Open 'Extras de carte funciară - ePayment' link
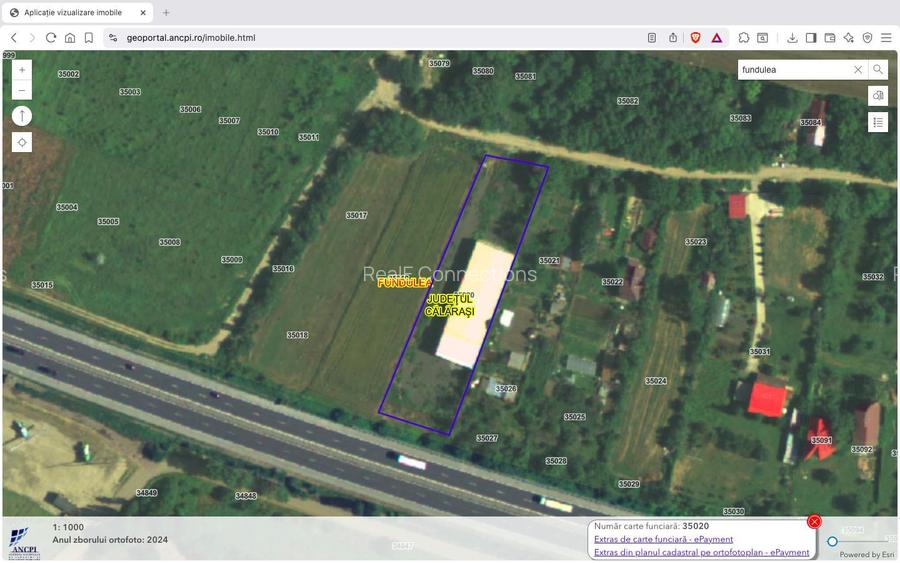The image size is (900, 563). pos(663,539)
